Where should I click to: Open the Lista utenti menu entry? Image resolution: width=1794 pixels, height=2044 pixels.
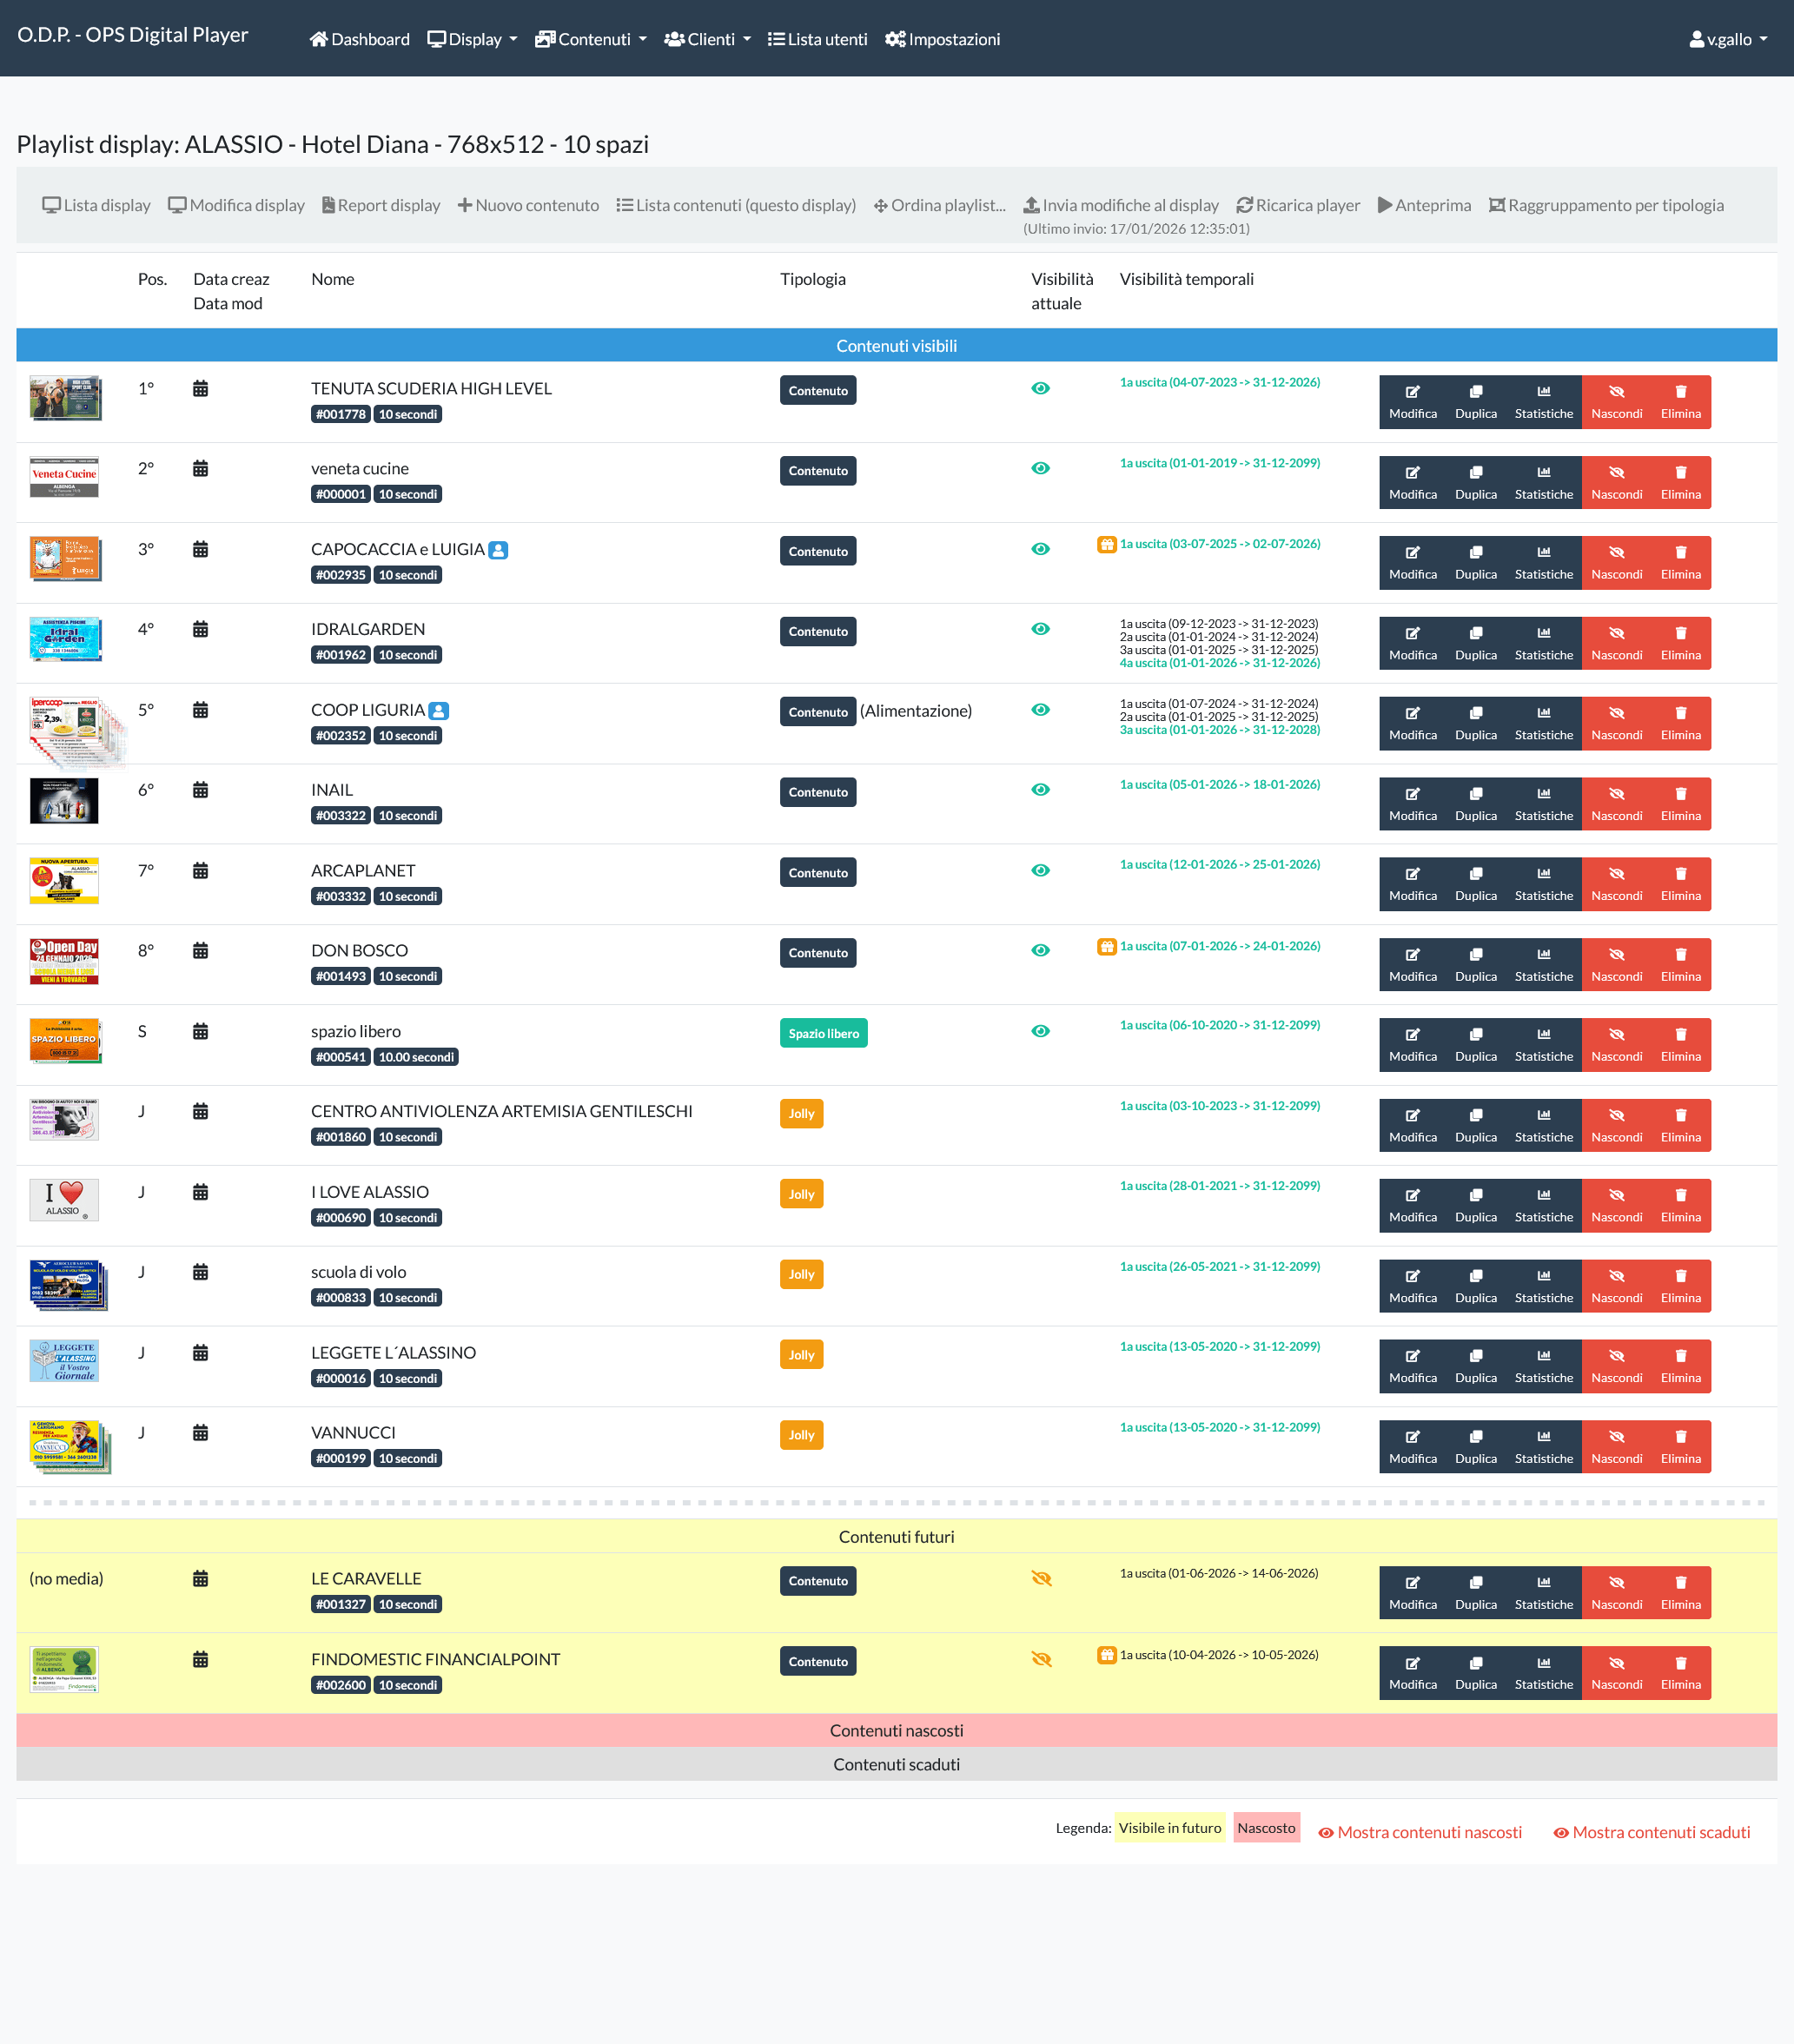point(817,39)
